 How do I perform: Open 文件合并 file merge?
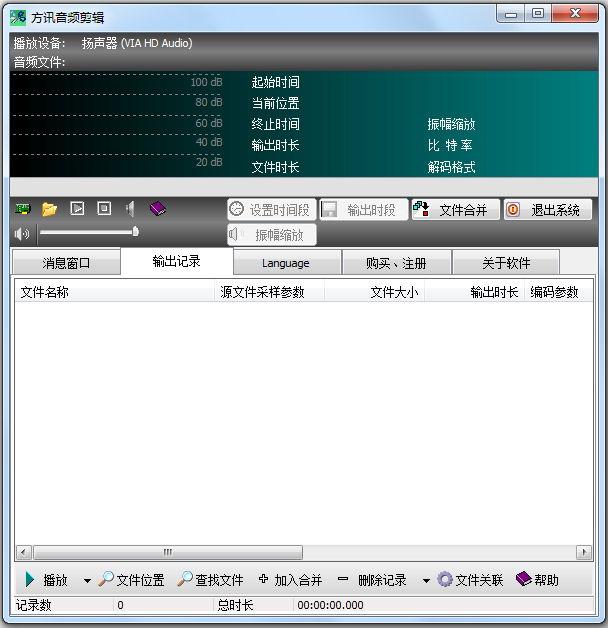tap(456, 209)
